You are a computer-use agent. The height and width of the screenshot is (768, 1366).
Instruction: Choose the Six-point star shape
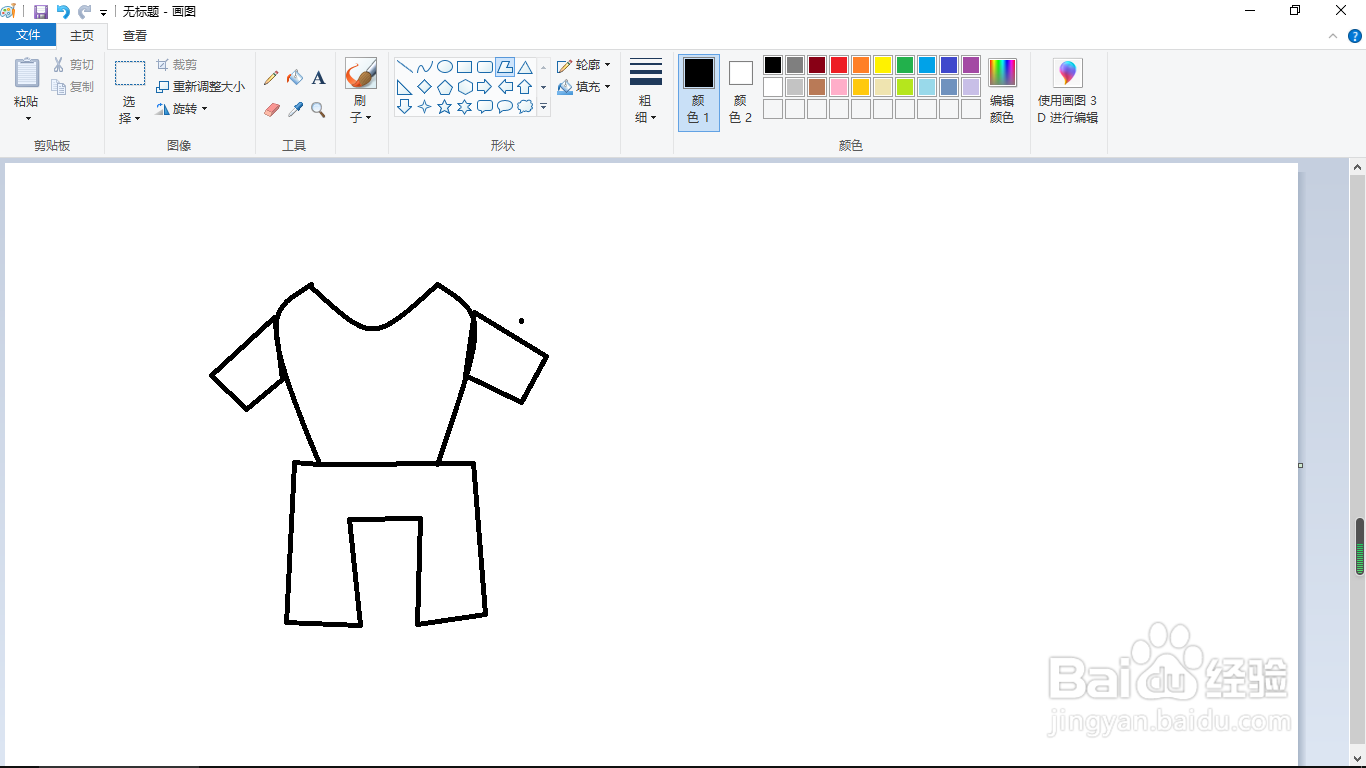[465, 106]
